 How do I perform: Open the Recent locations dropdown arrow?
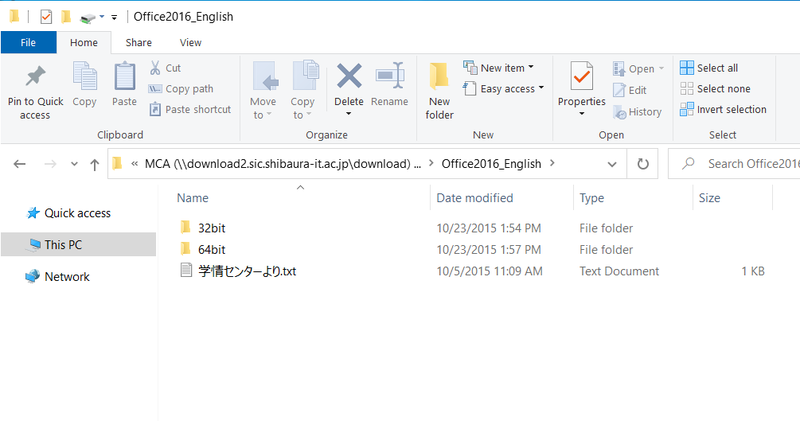74,164
